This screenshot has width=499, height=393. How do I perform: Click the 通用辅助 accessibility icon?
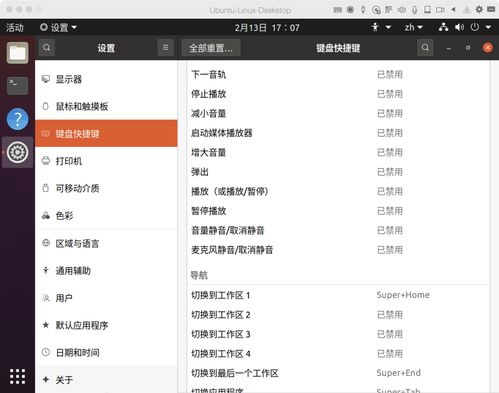(x=46, y=270)
